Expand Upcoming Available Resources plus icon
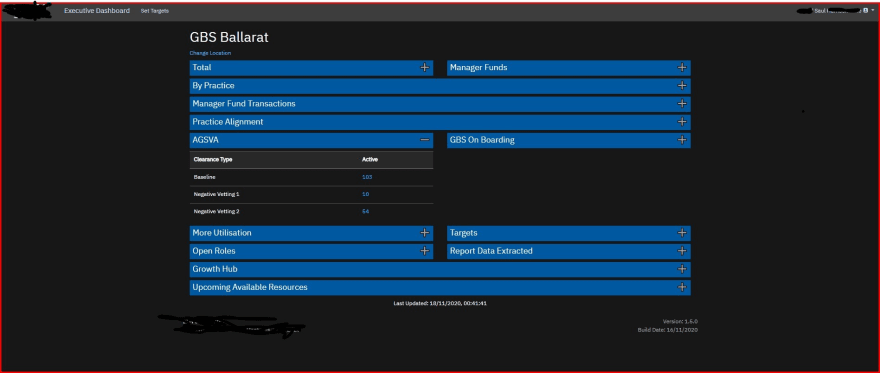 pos(682,287)
